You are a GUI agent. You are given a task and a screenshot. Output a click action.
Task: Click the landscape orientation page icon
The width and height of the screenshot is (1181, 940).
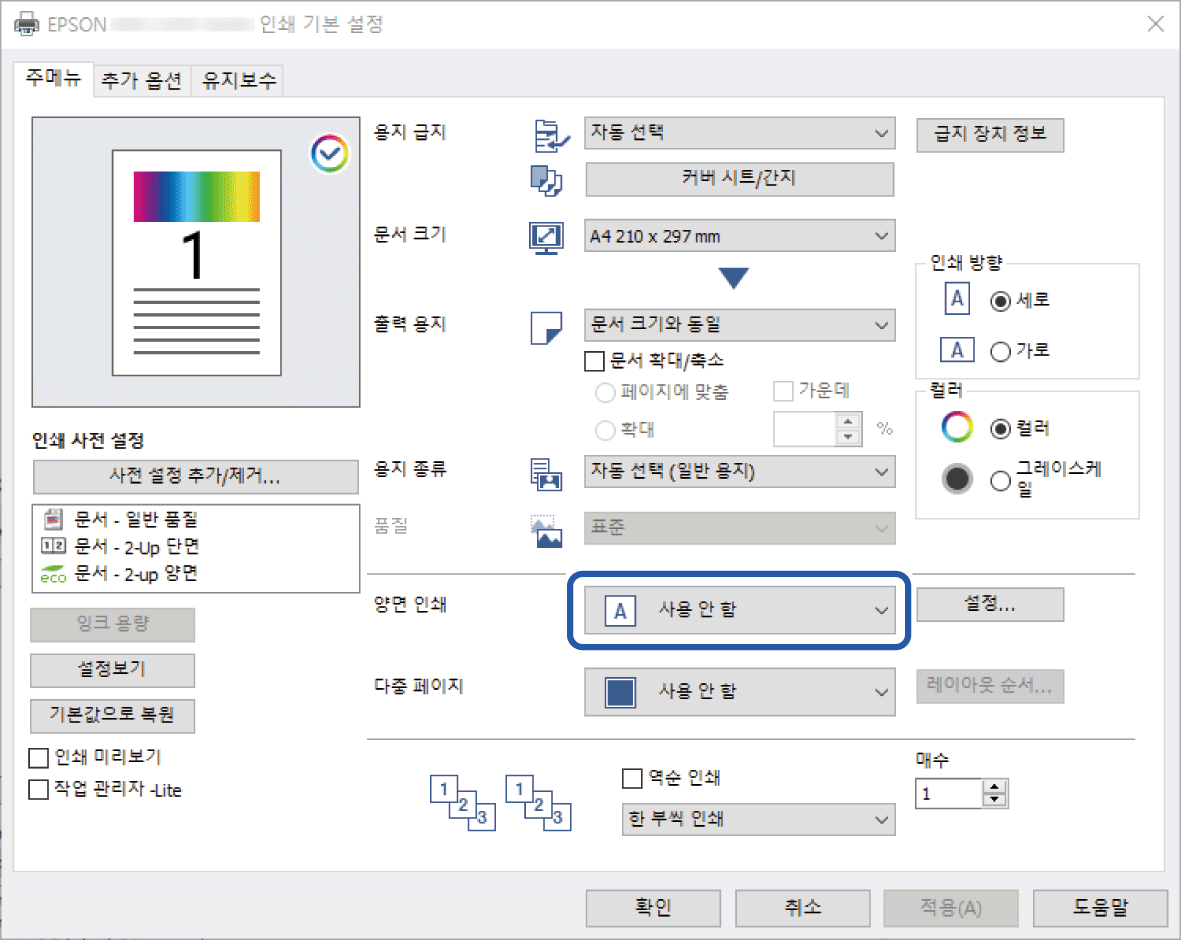956,350
